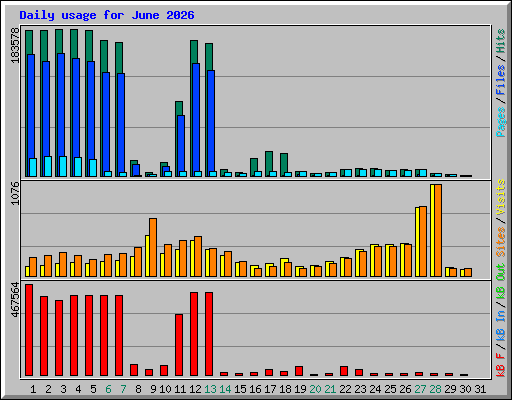512x400 pixels.
Task: Click day 12 on the x-axis
Action: 195,389
